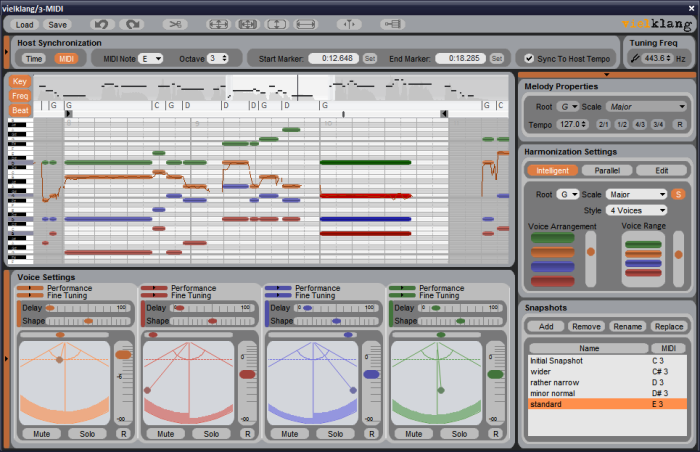Click the Start Marker time field
Viewport: 700px width, 452px height.
pyautogui.click(x=333, y=59)
